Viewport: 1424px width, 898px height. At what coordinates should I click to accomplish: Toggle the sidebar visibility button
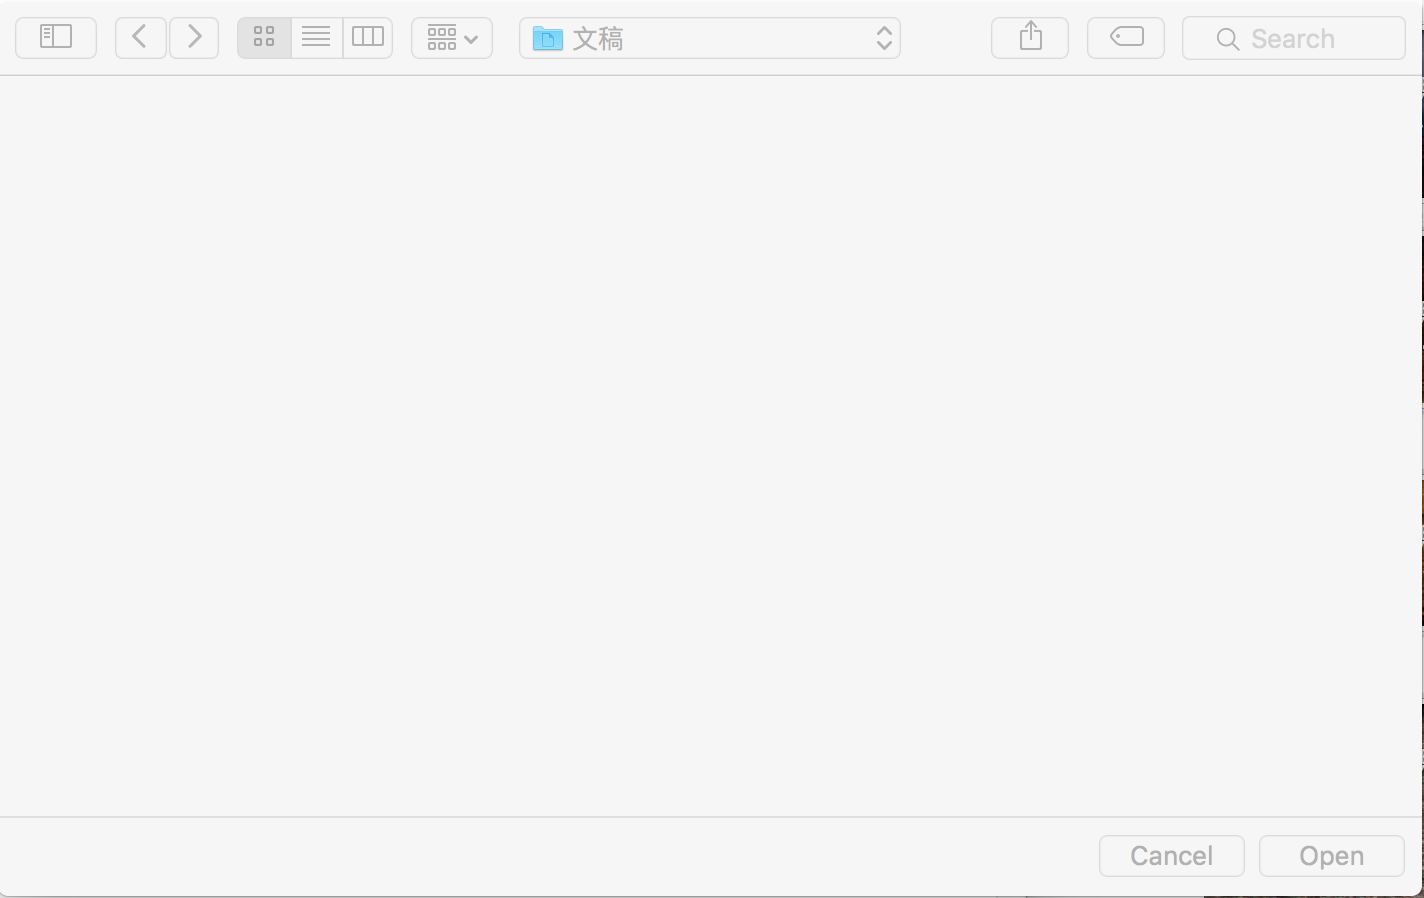point(56,38)
